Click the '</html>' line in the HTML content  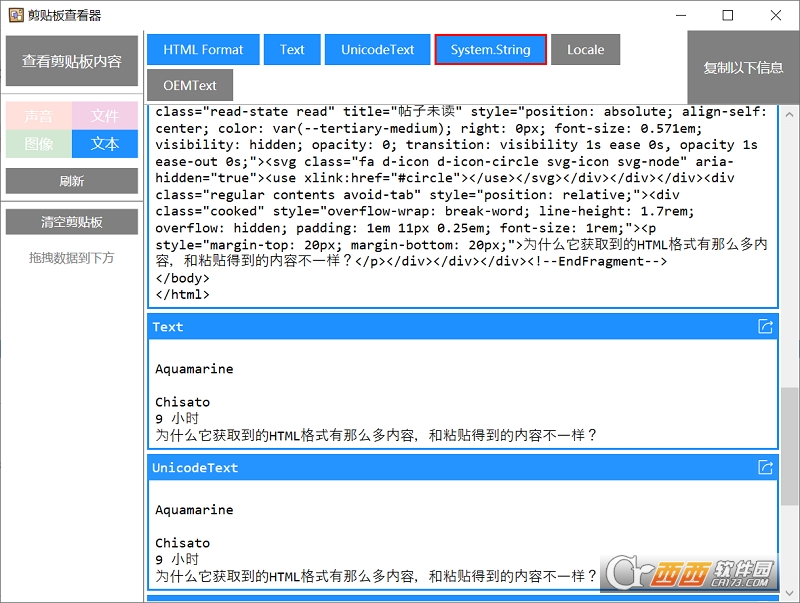point(182,294)
